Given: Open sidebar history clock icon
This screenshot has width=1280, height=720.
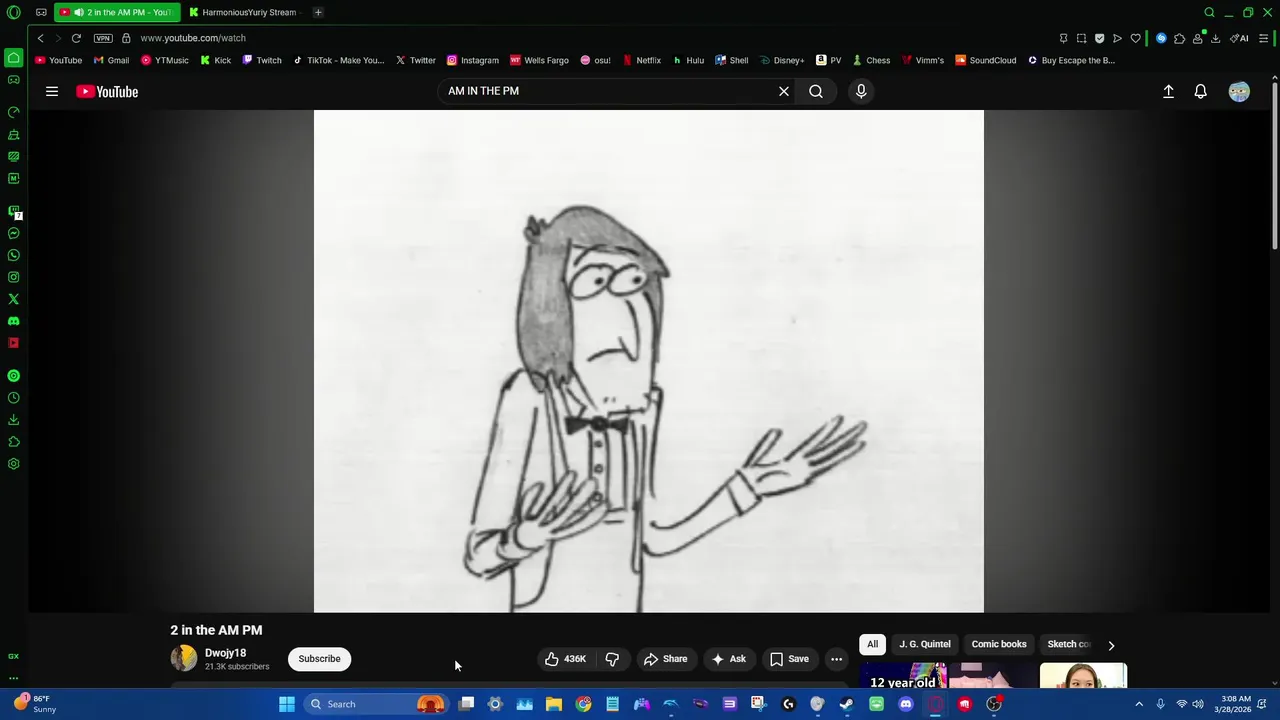Looking at the screenshot, I should point(13,398).
